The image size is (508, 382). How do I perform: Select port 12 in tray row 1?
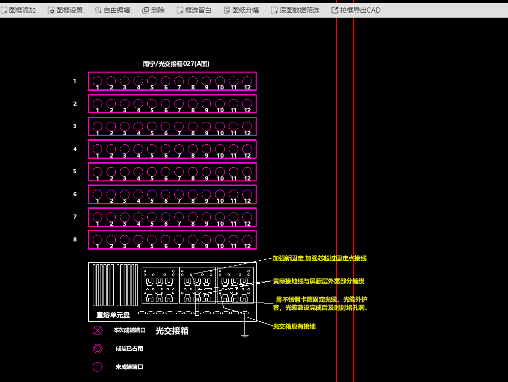(247, 81)
